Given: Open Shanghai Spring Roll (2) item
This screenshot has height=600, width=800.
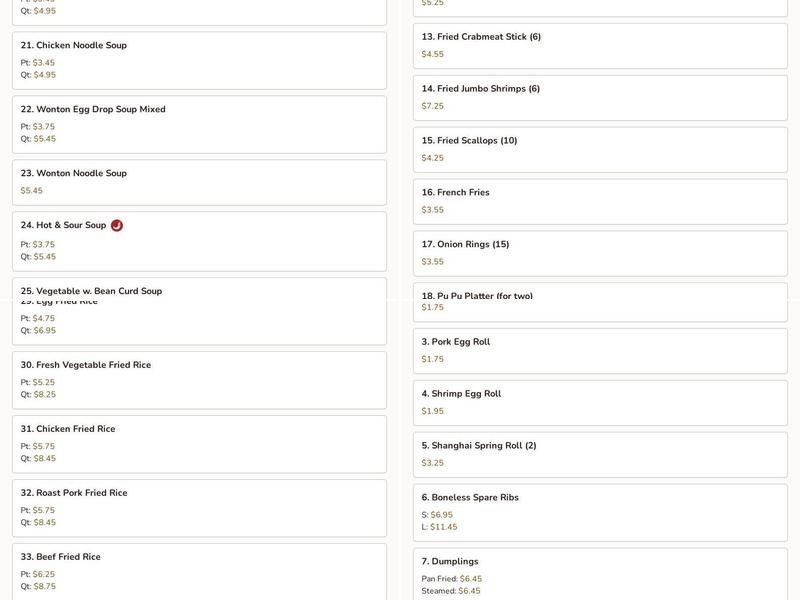Looking at the screenshot, I should (600, 454).
